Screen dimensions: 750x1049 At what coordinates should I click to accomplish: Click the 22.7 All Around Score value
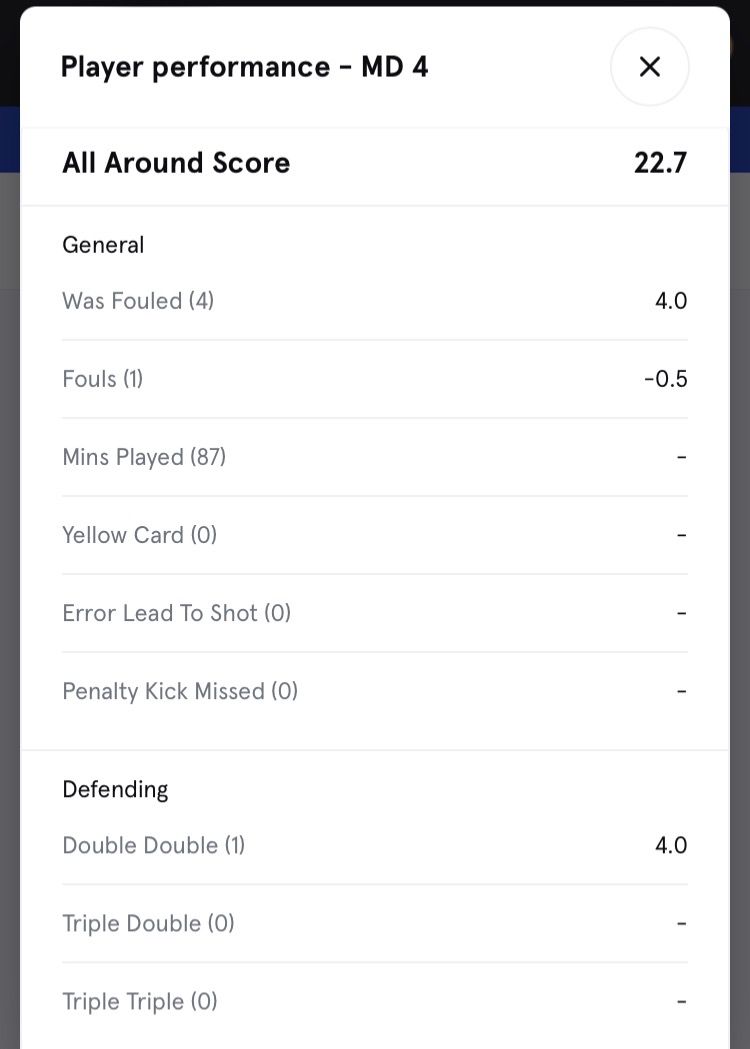pos(660,163)
